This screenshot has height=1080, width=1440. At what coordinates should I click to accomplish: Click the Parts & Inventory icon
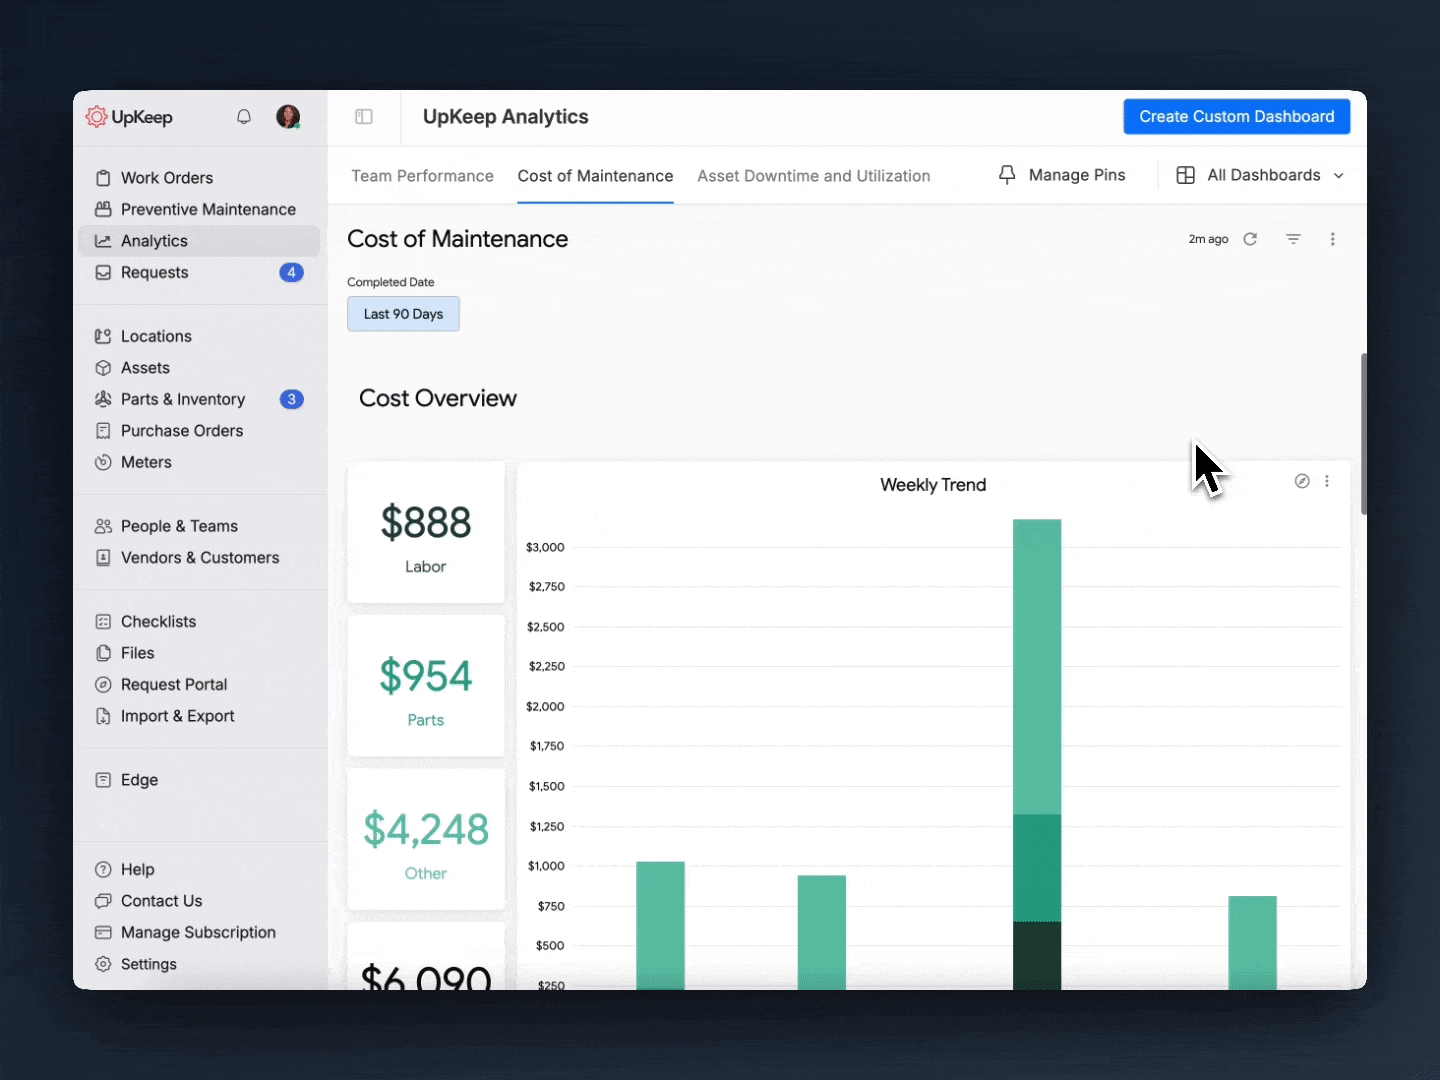103,399
